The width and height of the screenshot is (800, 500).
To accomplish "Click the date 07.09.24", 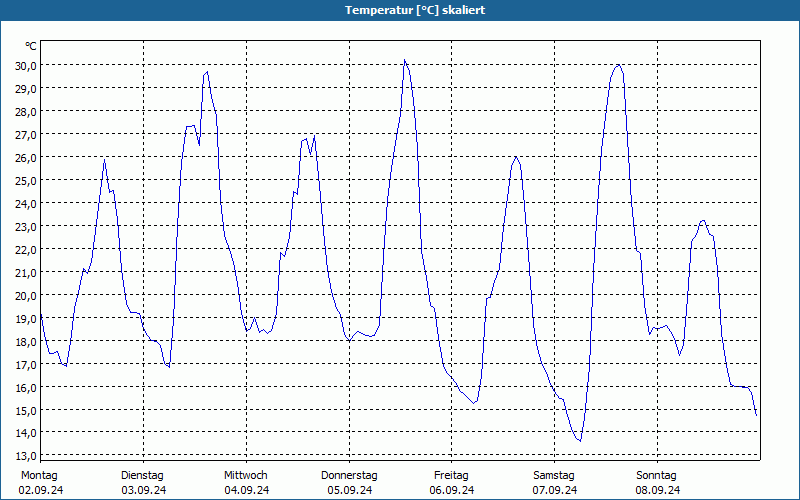I will (555, 490).
